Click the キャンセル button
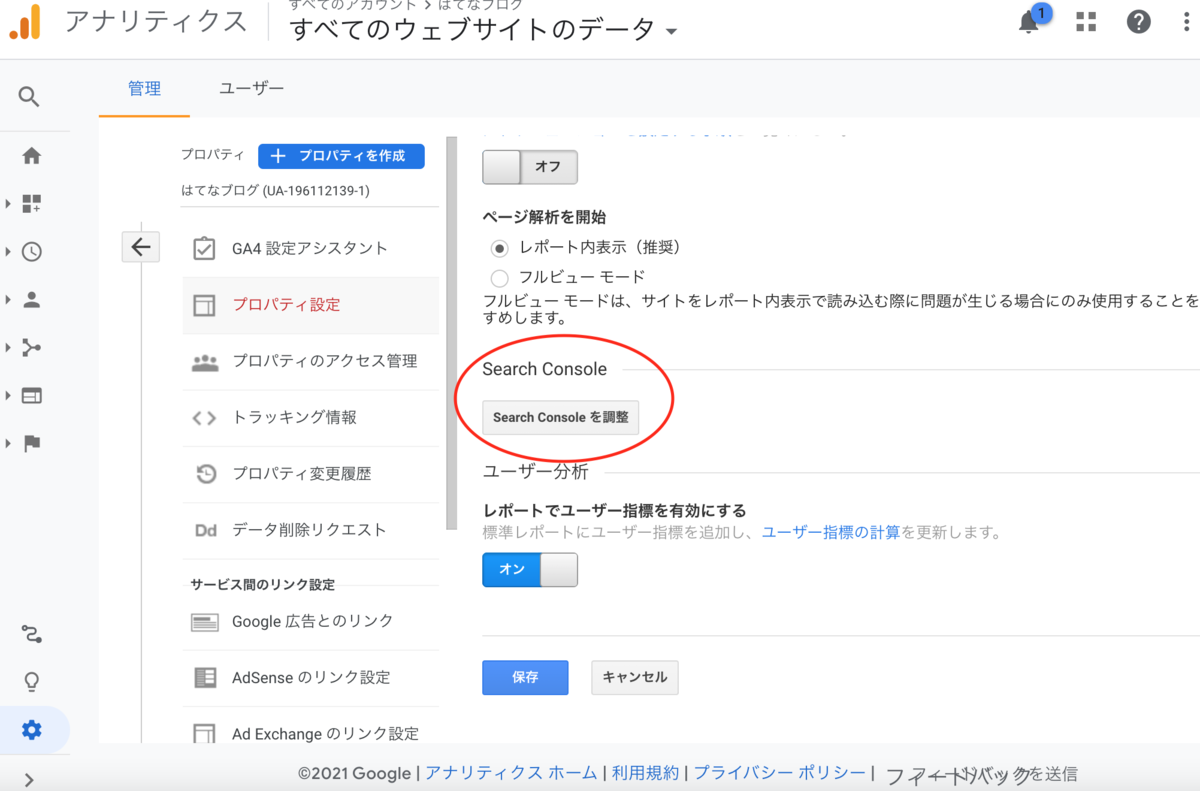 click(x=635, y=677)
